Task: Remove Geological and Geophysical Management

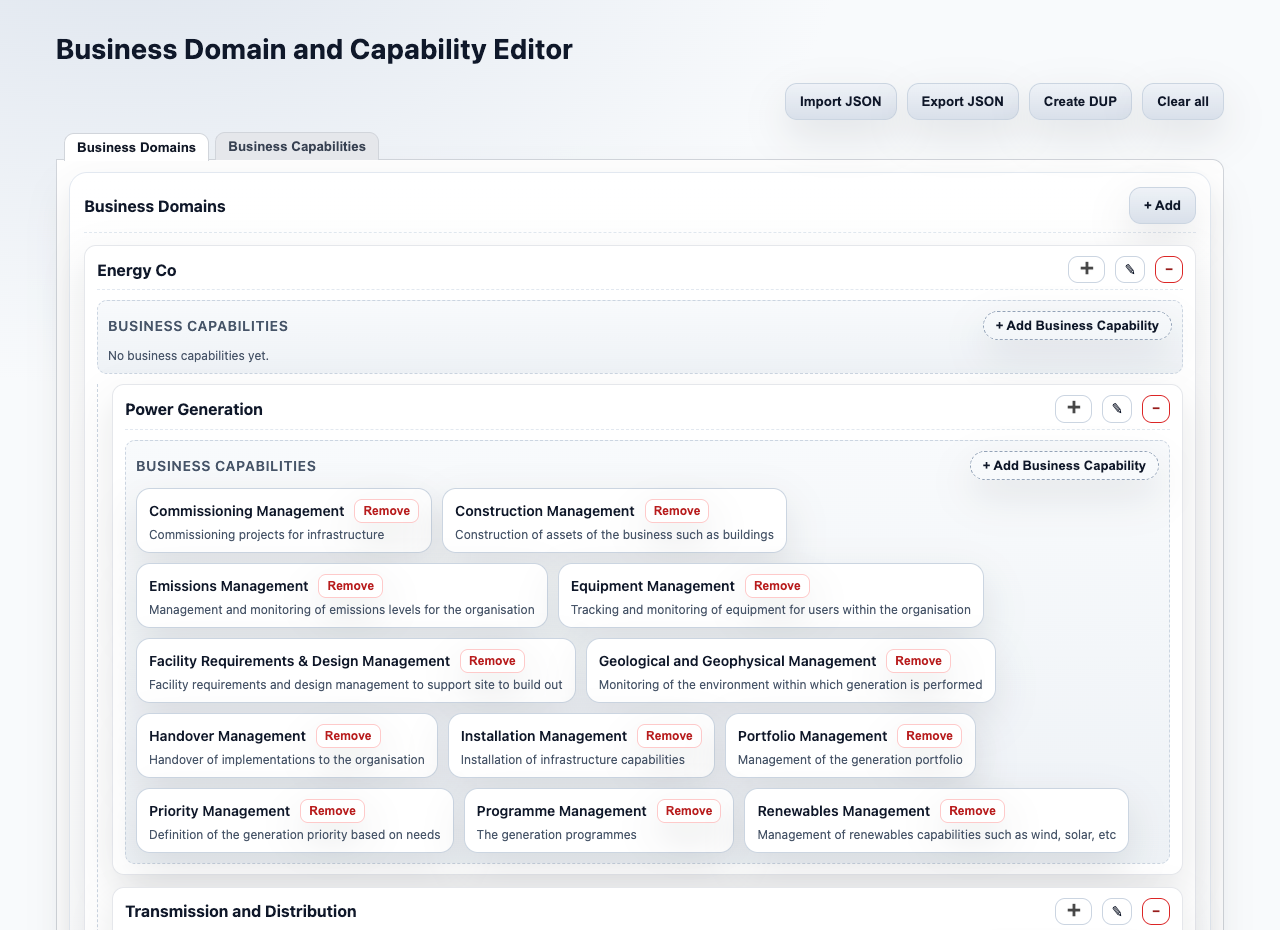Action: coord(918,661)
